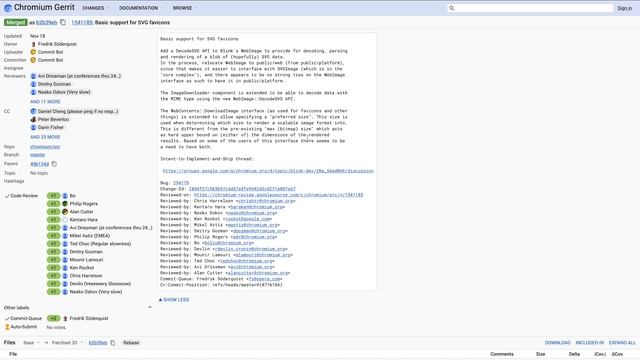Expand reviewers with And 11 More
The height and width of the screenshot is (360, 640).
point(45,102)
